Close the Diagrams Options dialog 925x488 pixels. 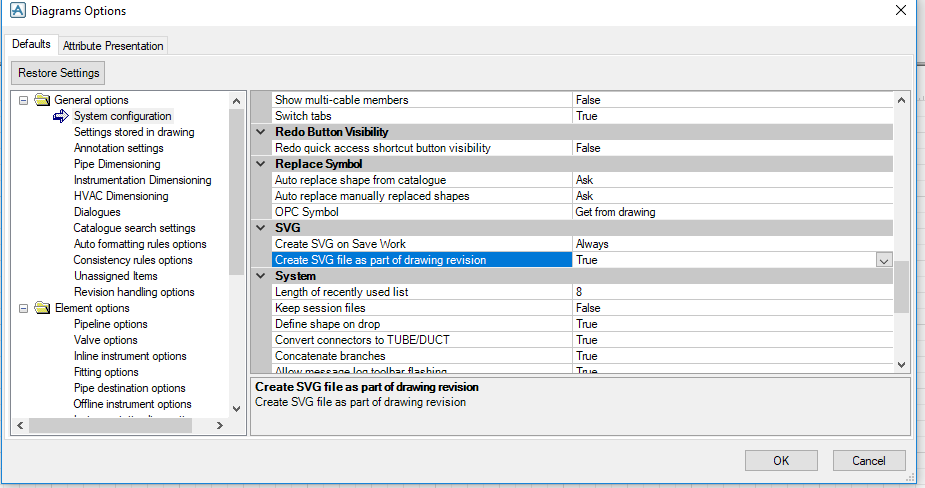901,10
